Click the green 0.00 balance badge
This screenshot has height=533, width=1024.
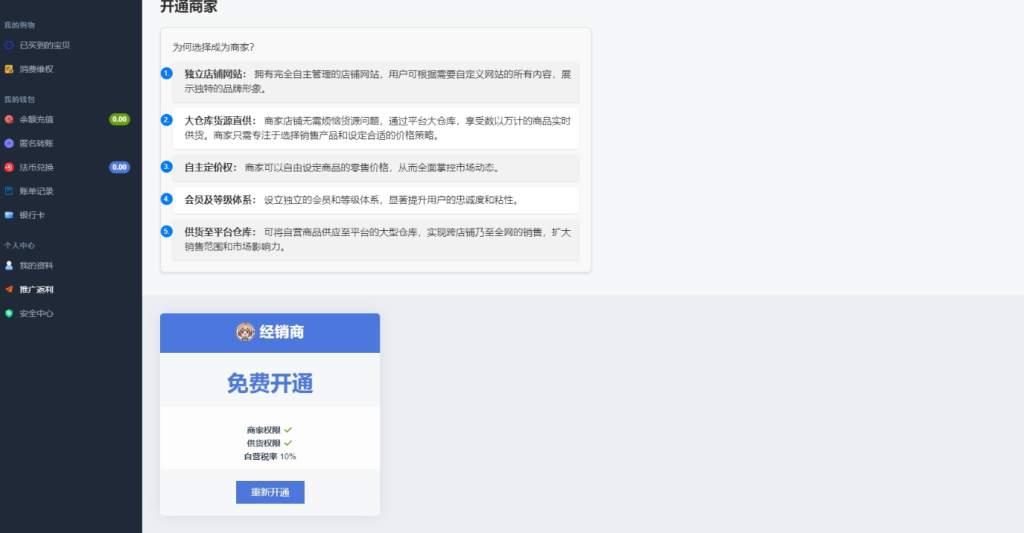pos(119,119)
